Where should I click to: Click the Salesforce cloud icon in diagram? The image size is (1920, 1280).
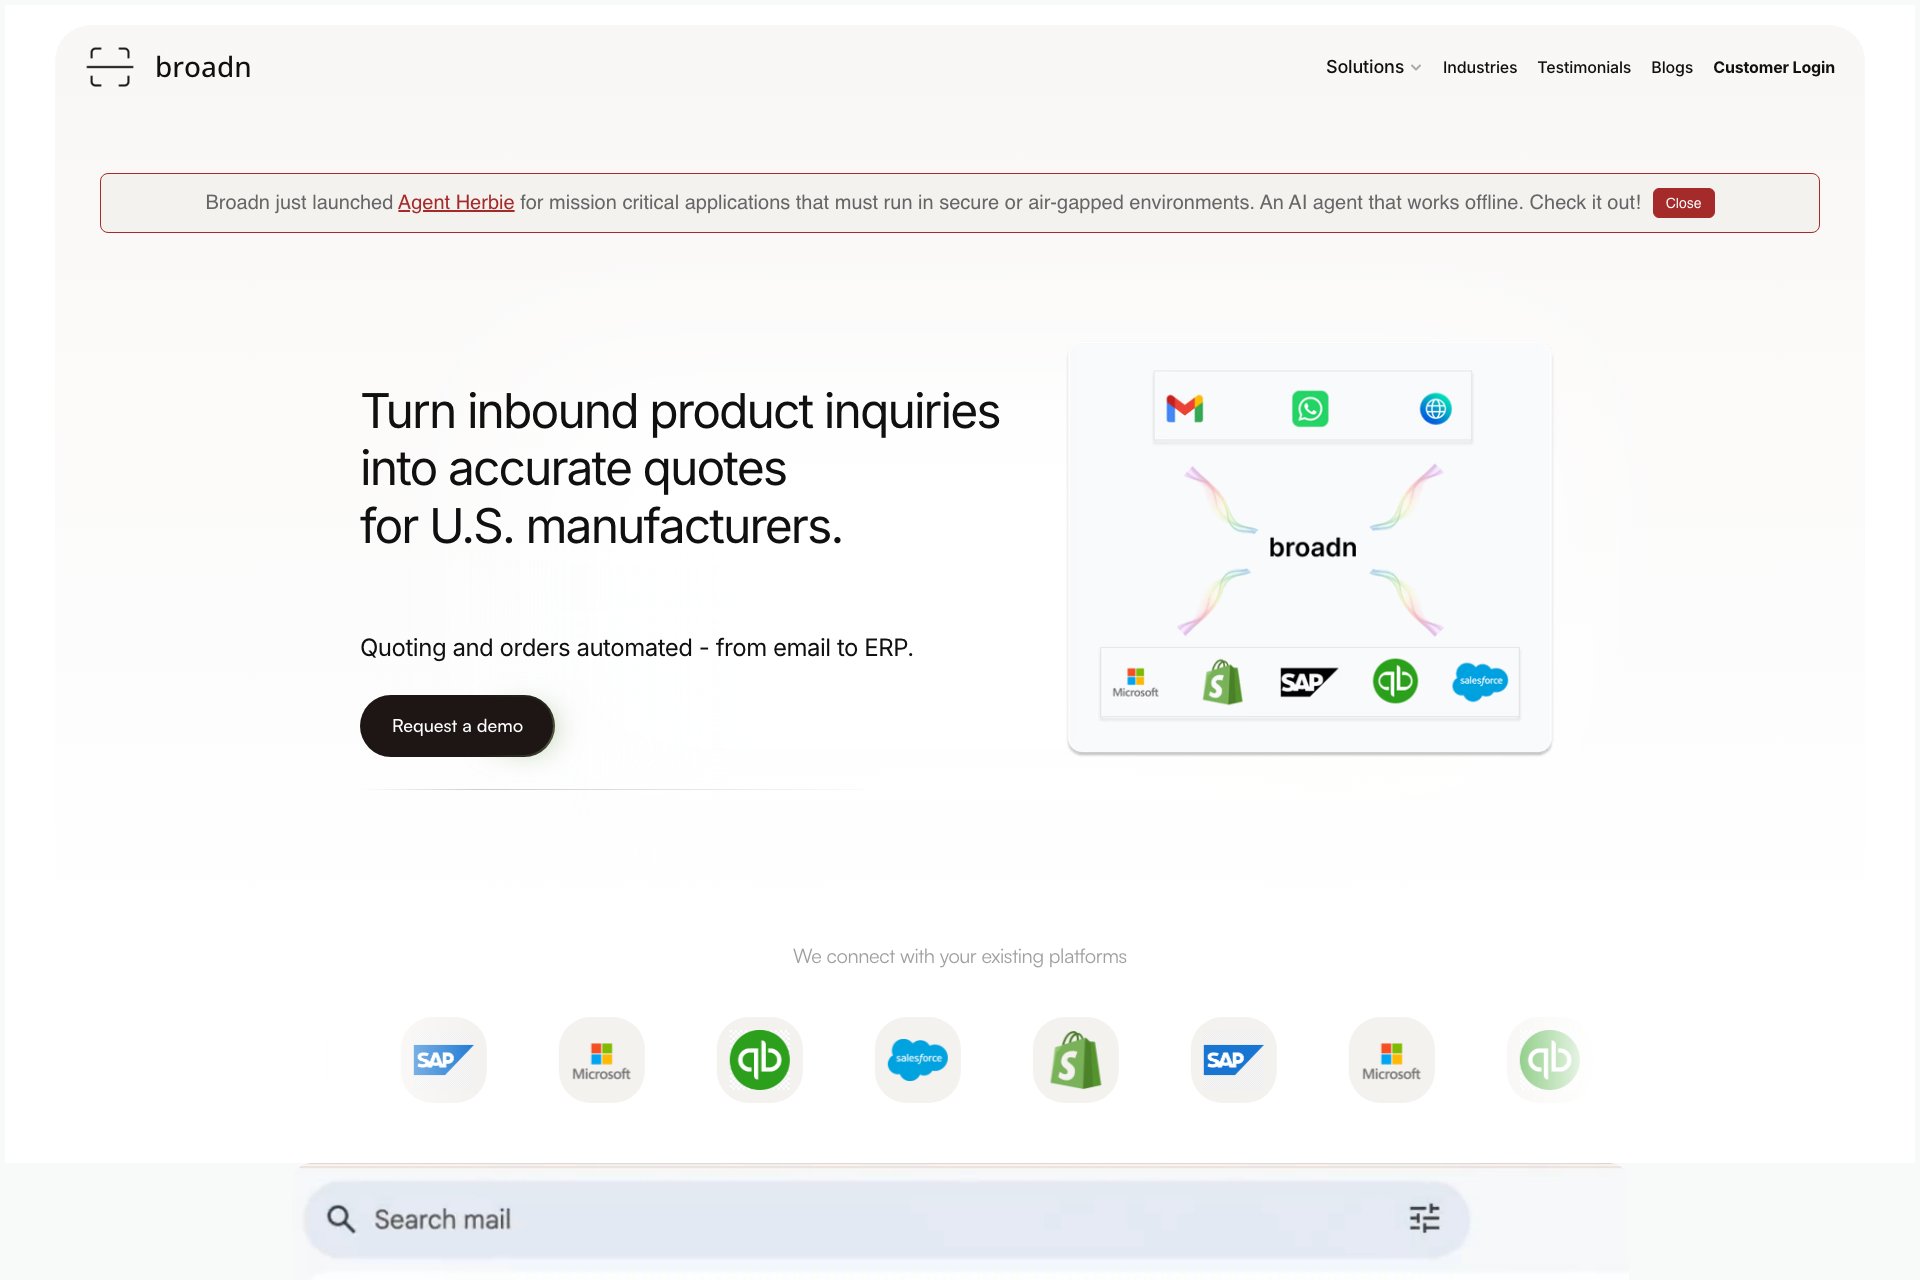tap(1480, 682)
